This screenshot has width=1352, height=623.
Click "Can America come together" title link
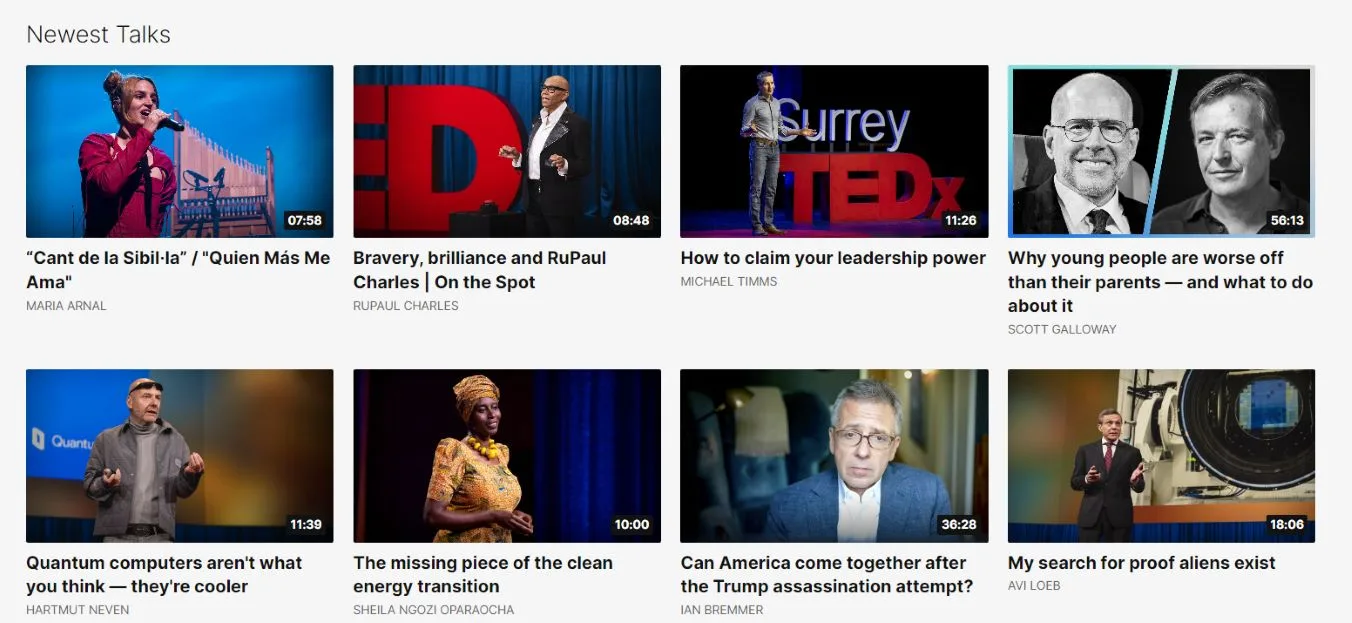[827, 575]
